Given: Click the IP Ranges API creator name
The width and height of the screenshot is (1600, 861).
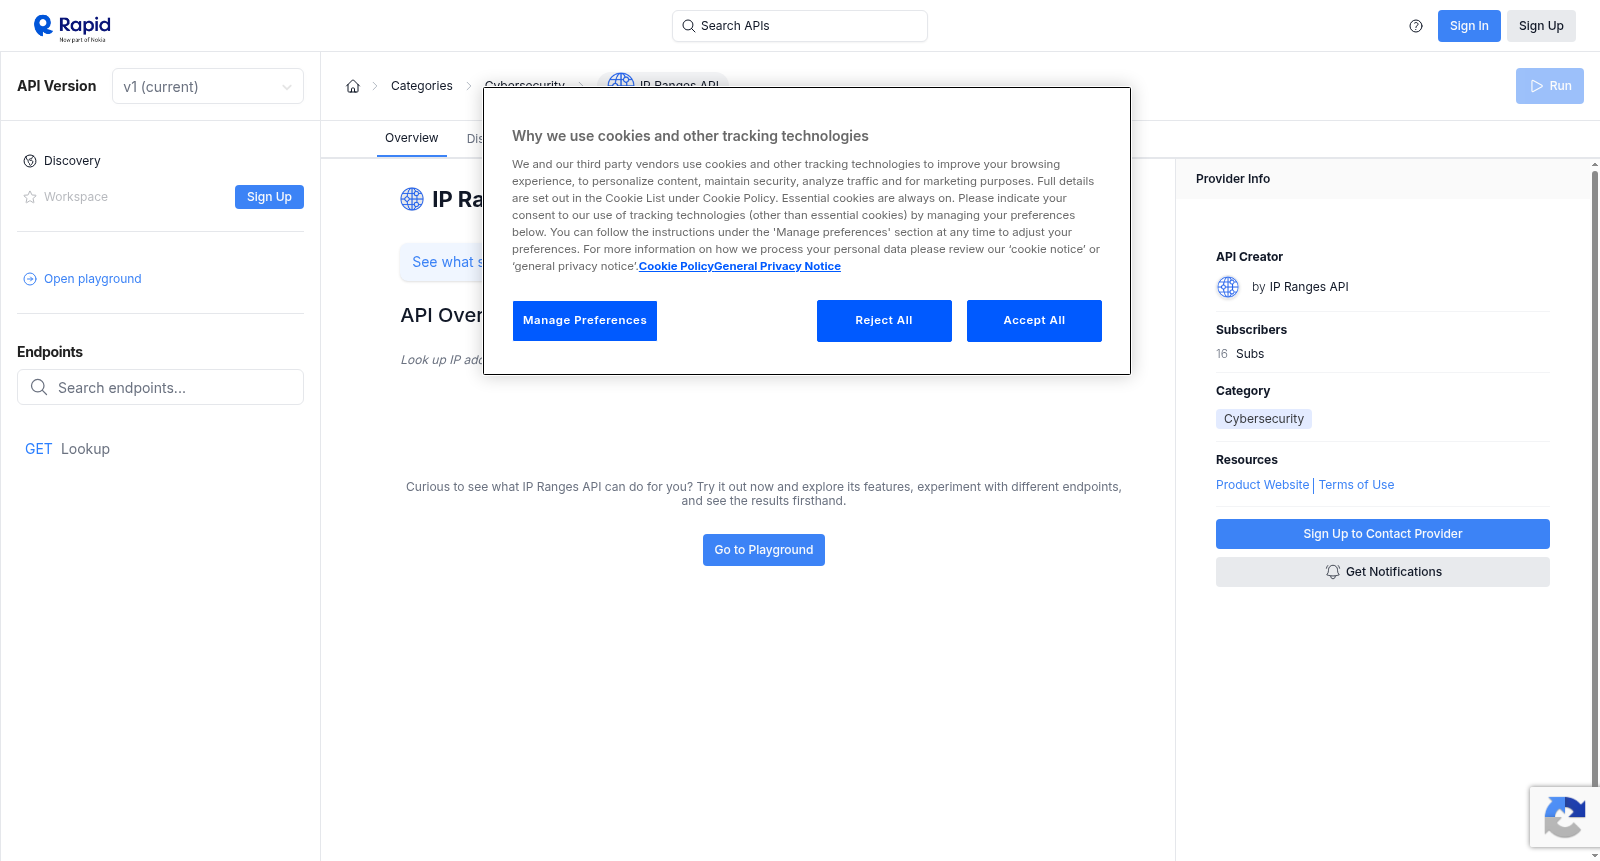Looking at the screenshot, I should point(1309,287).
